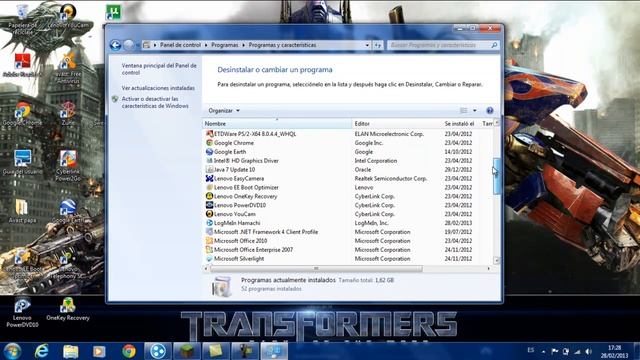The width and height of the screenshot is (640, 360).
Task: Open Ventana principal del Panel de control
Action: click(x=159, y=69)
